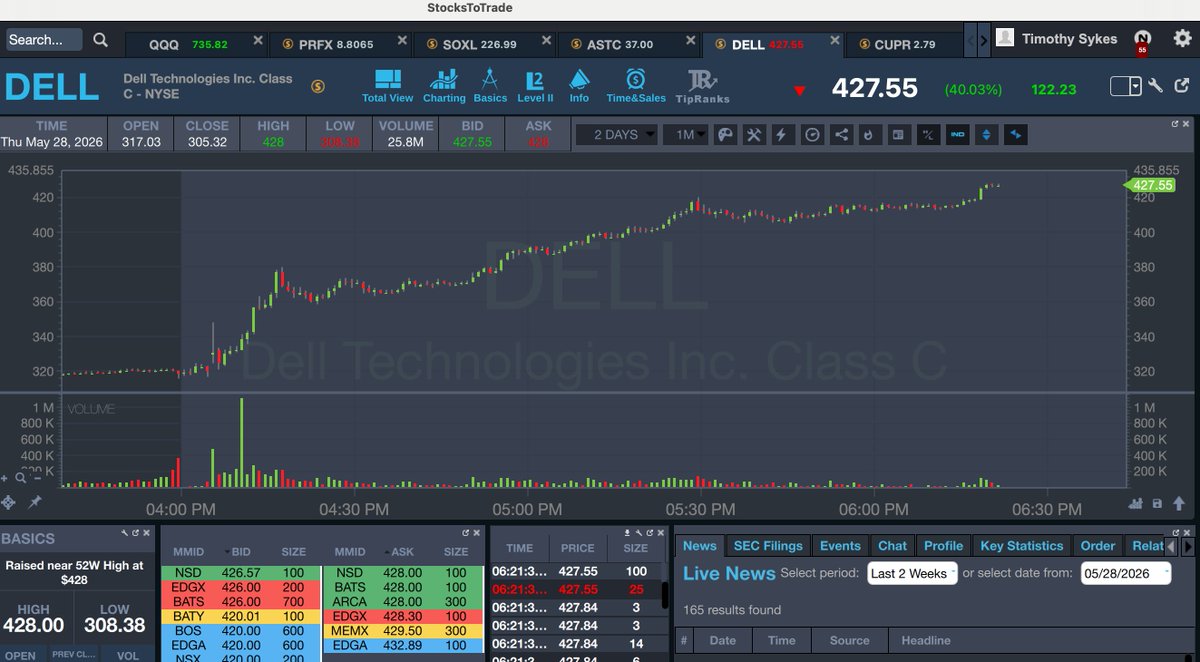The width and height of the screenshot is (1200, 662).
Task: Click the flame icon in chart toolbar
Action: [870, 134]
